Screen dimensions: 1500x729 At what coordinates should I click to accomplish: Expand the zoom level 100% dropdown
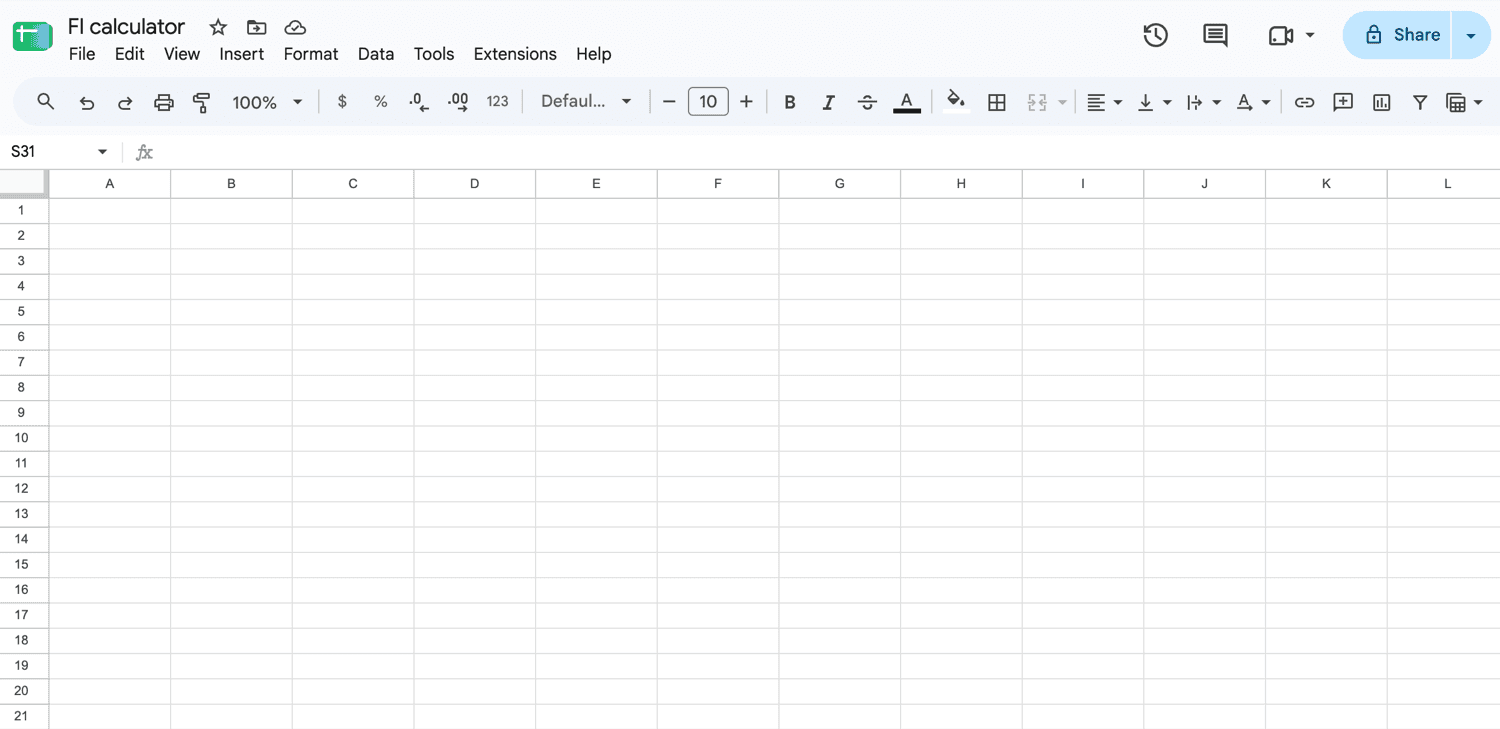[x=267, y=102]
